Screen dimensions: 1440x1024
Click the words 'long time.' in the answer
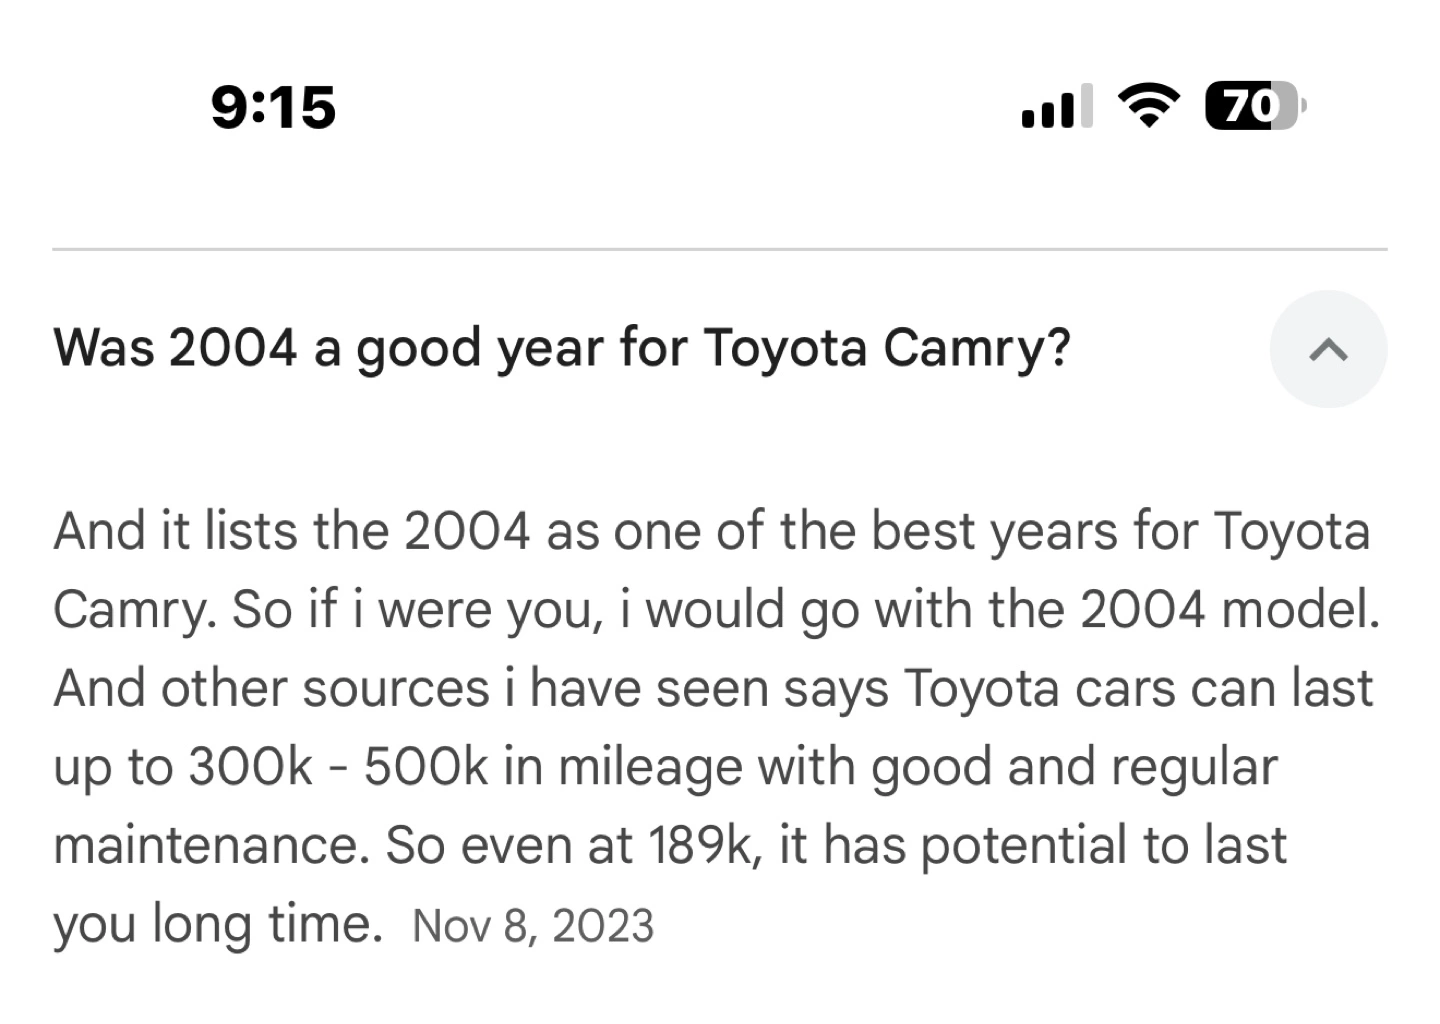[267, 924]
